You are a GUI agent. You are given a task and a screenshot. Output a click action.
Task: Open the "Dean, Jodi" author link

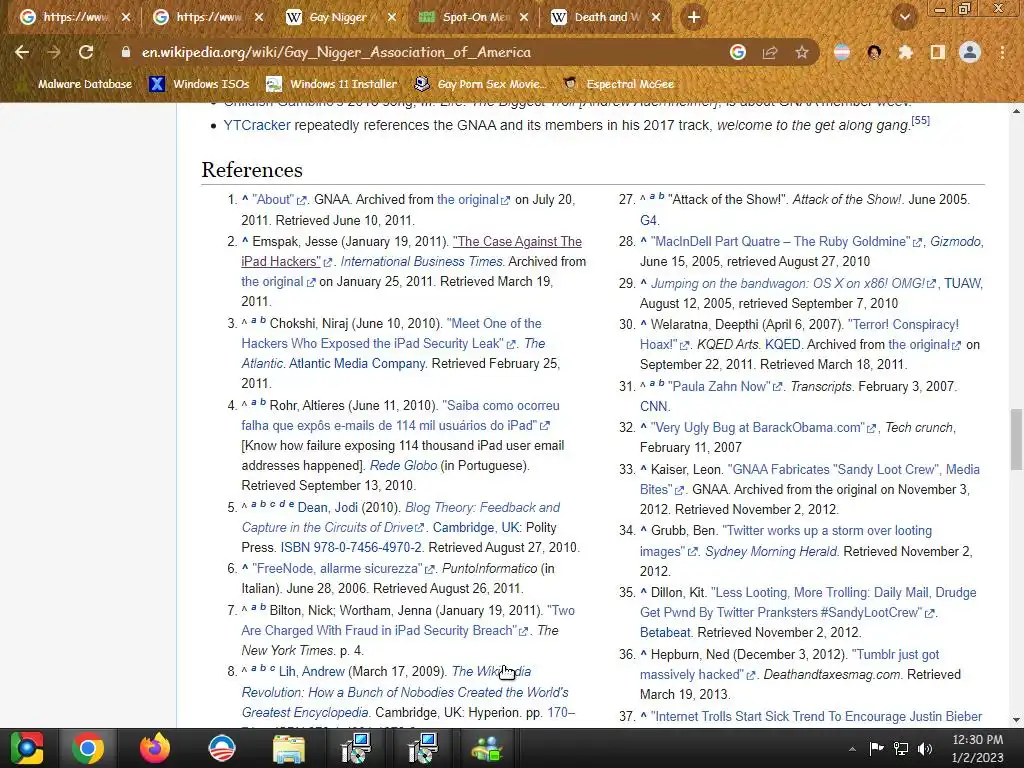(x=328, y=507)
